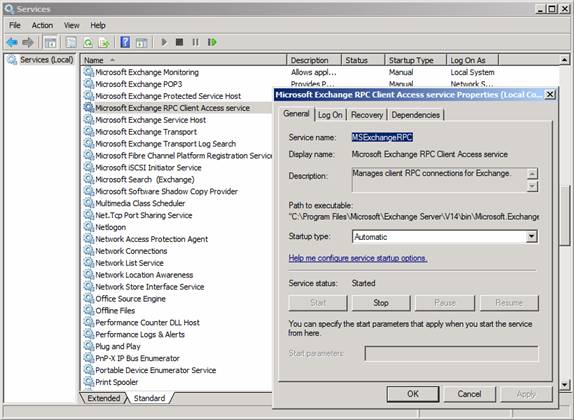Click the gear icon of Microsoft Exchange Monitoring
The height and width of the screenshot is (420, 574).
[88, 72]
